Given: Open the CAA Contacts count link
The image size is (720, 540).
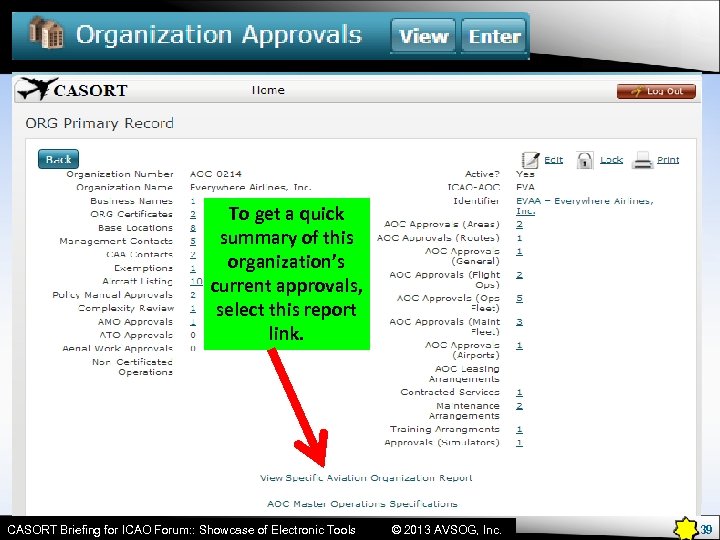Looking at the screenshot, I should pyautogui.click(x=193, y=254).
